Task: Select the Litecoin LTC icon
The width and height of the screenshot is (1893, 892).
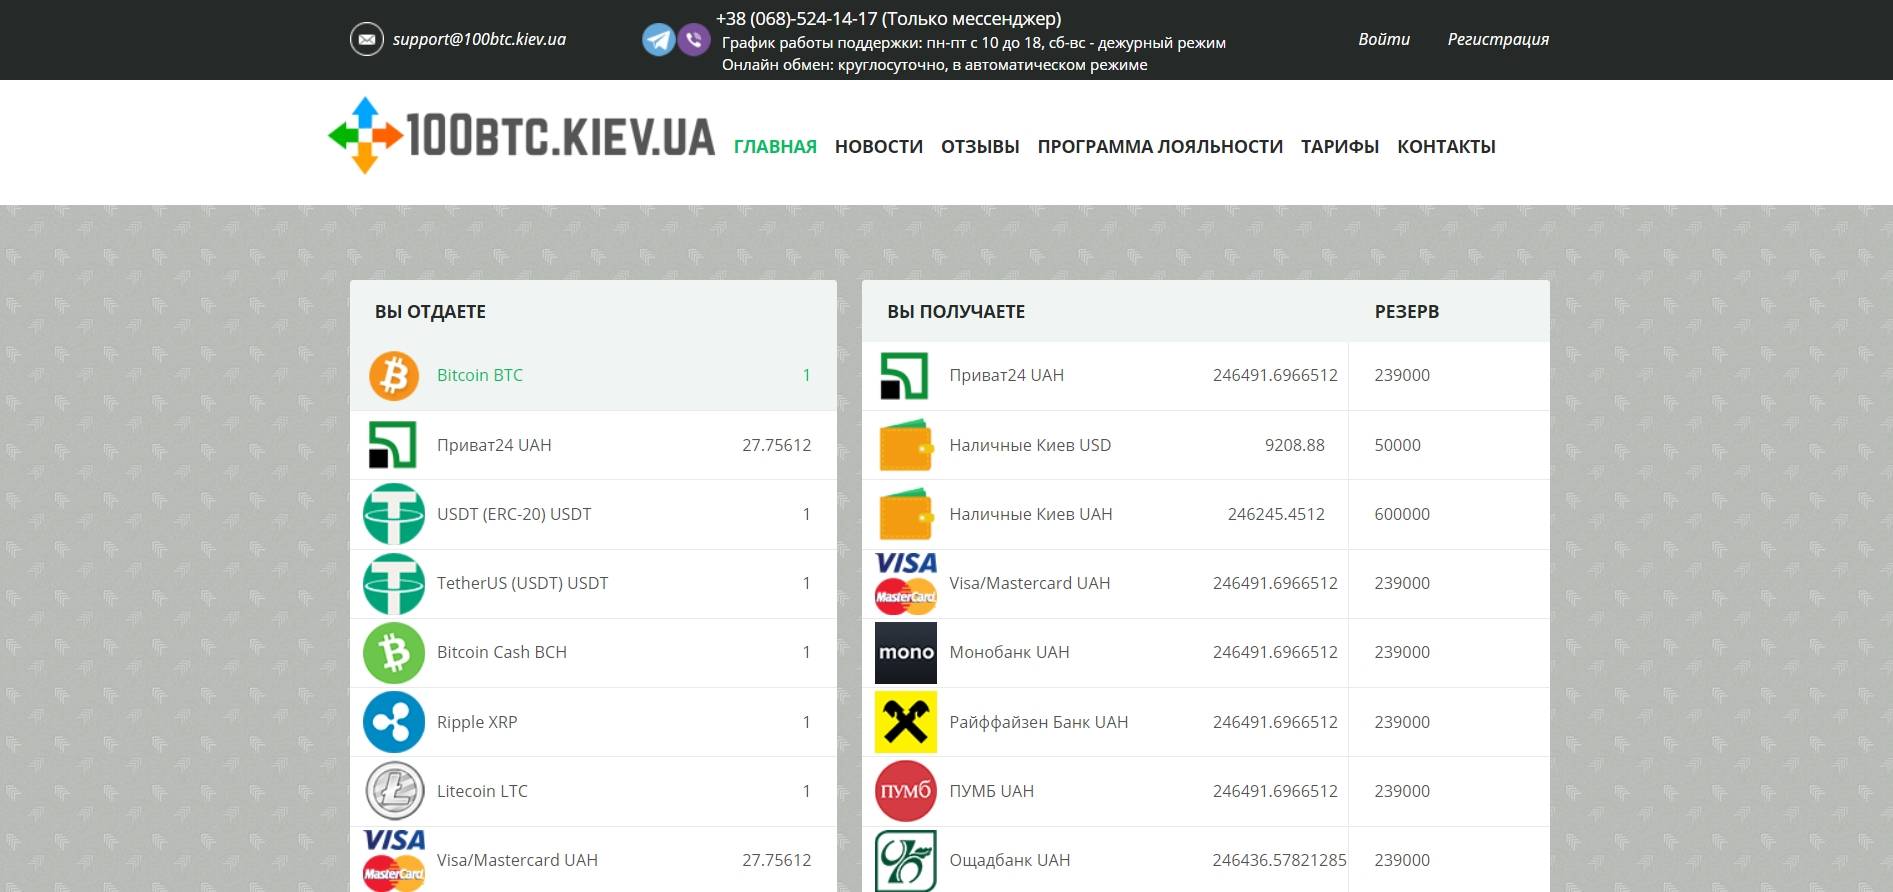Action: [x=394, y=791]
